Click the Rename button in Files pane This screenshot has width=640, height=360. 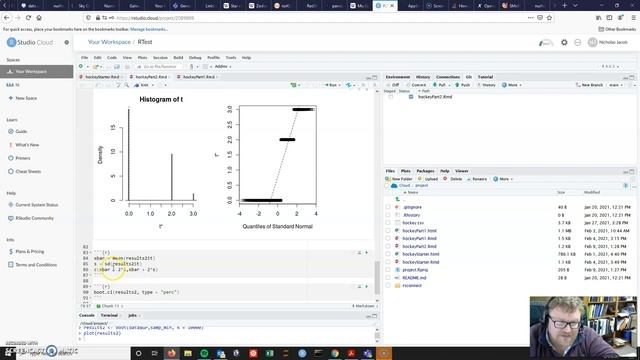pos(477,179)
